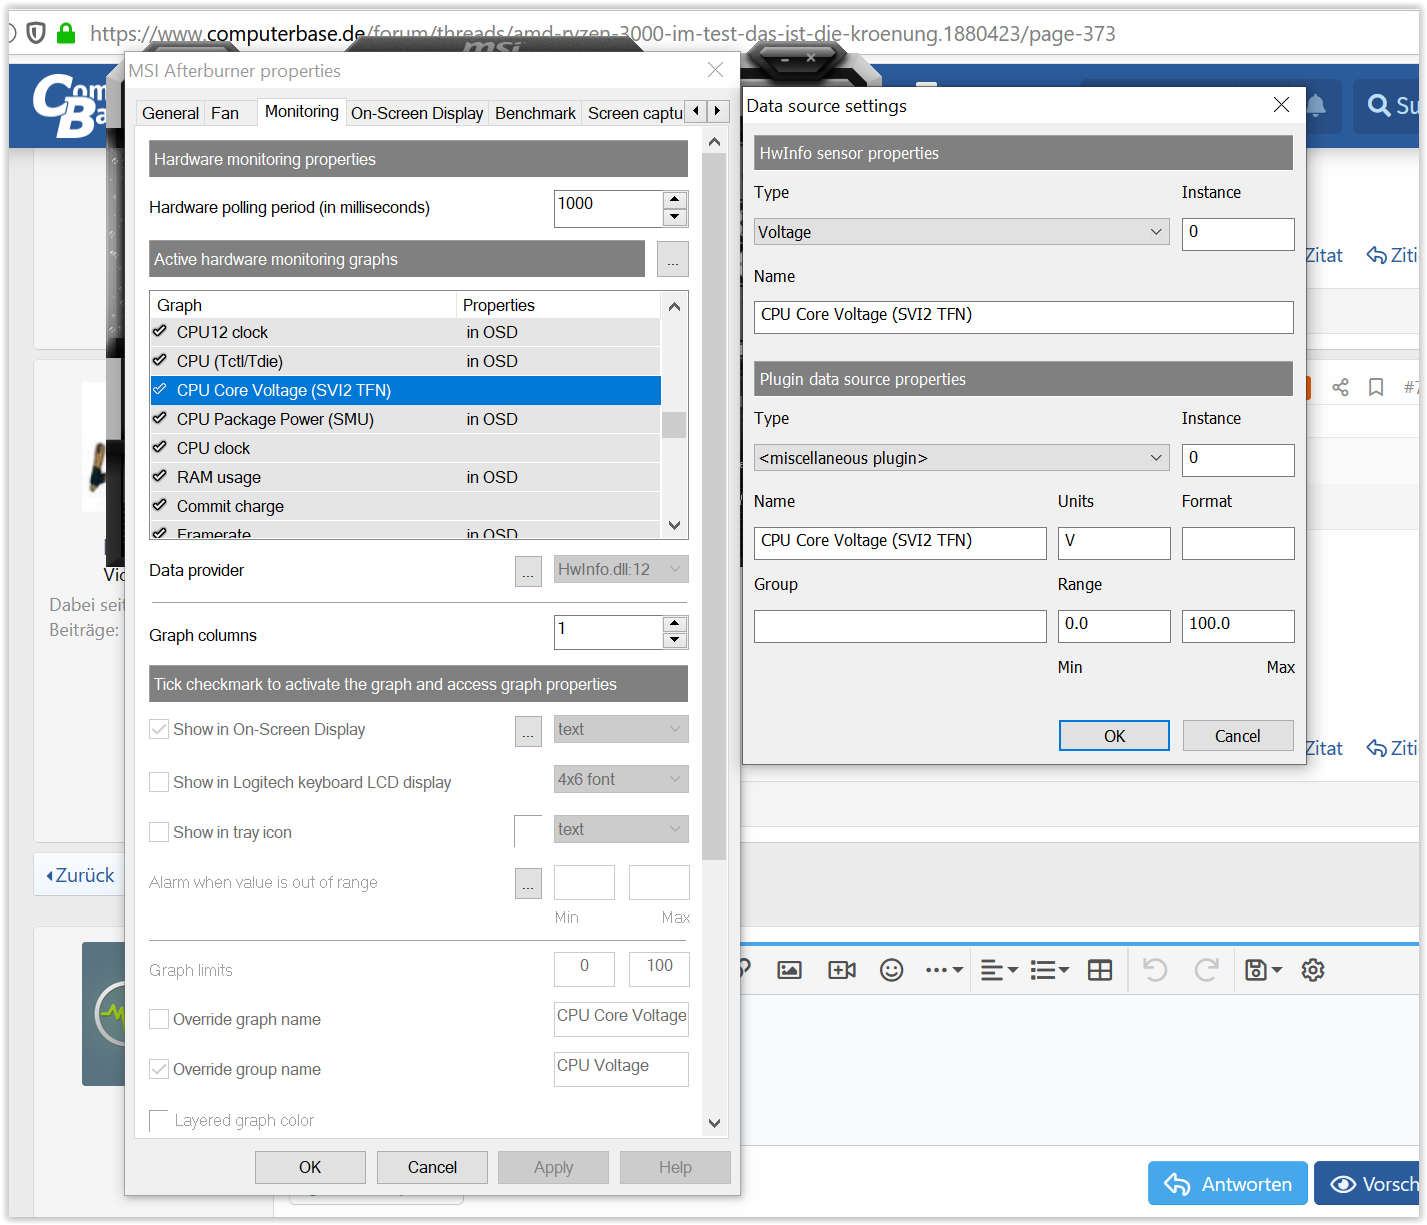
Task: Toggle checkmark for RAM usage graph
Action: pyautogui.click(x=160, y=476)
